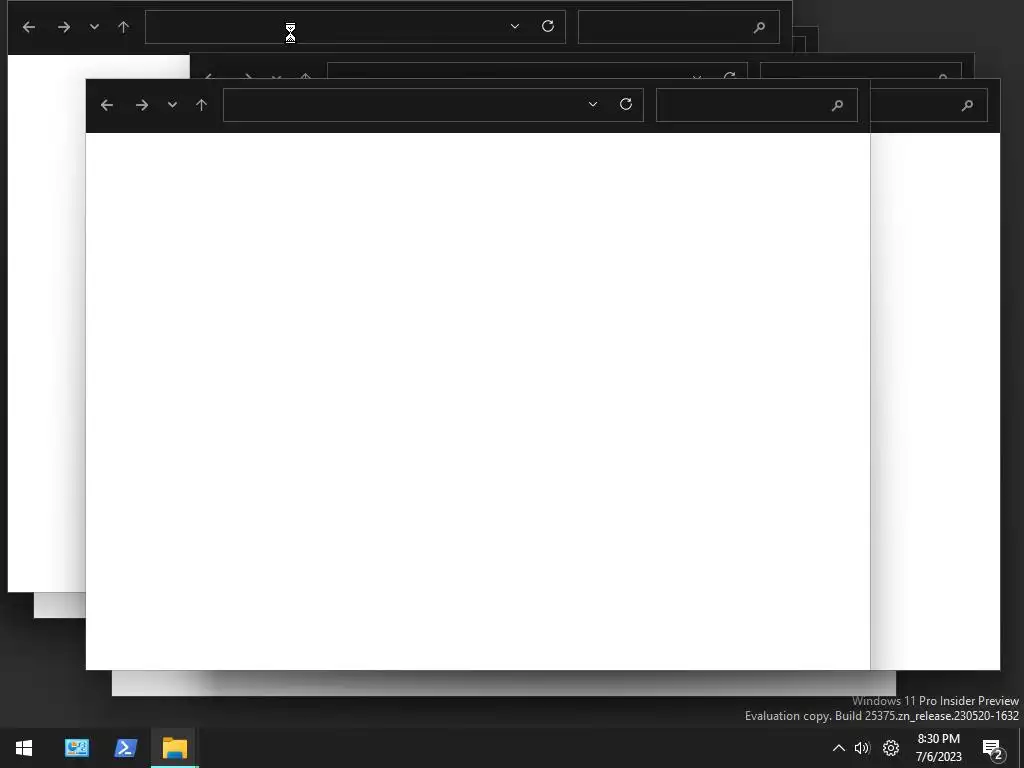Open the Windows Start menu
Image resolution: width=1024 pixels, height=768 pixels.
pyautogui.click(x=24, y=748)
